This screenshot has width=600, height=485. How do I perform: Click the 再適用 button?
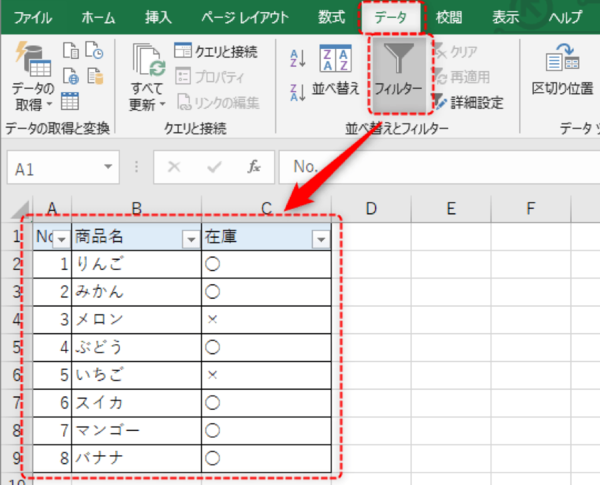pyautogui.click(x=462, y=77)
